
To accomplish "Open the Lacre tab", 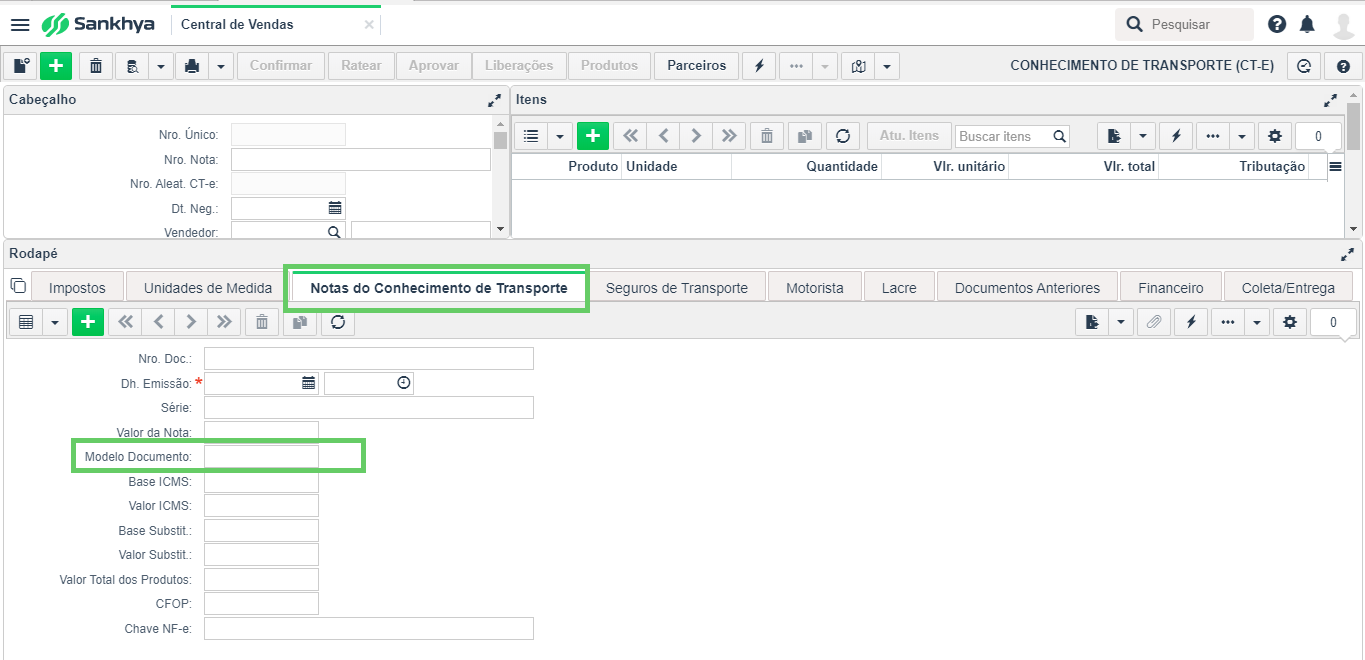I will [899, 288].
